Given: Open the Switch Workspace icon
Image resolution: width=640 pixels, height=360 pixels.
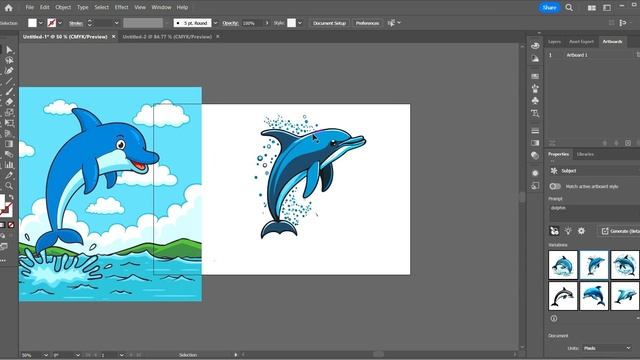Looking at the screenshot, I should 607,8.
